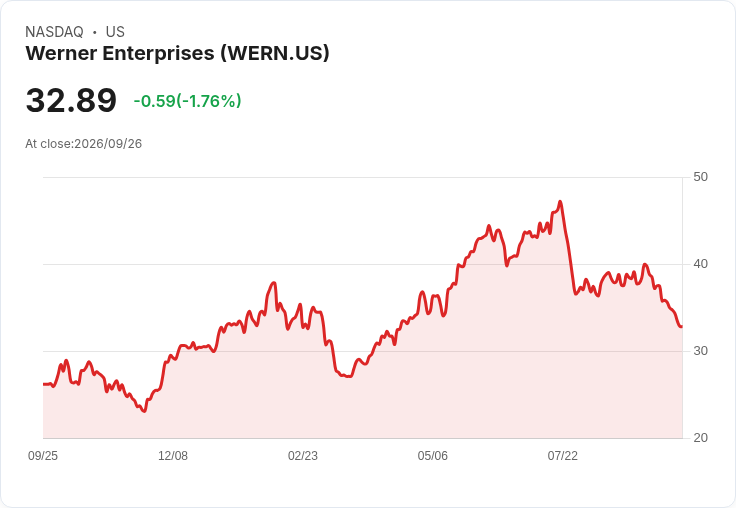Click the At close:2026/09/26 timestamp

[x=84, y=144]
